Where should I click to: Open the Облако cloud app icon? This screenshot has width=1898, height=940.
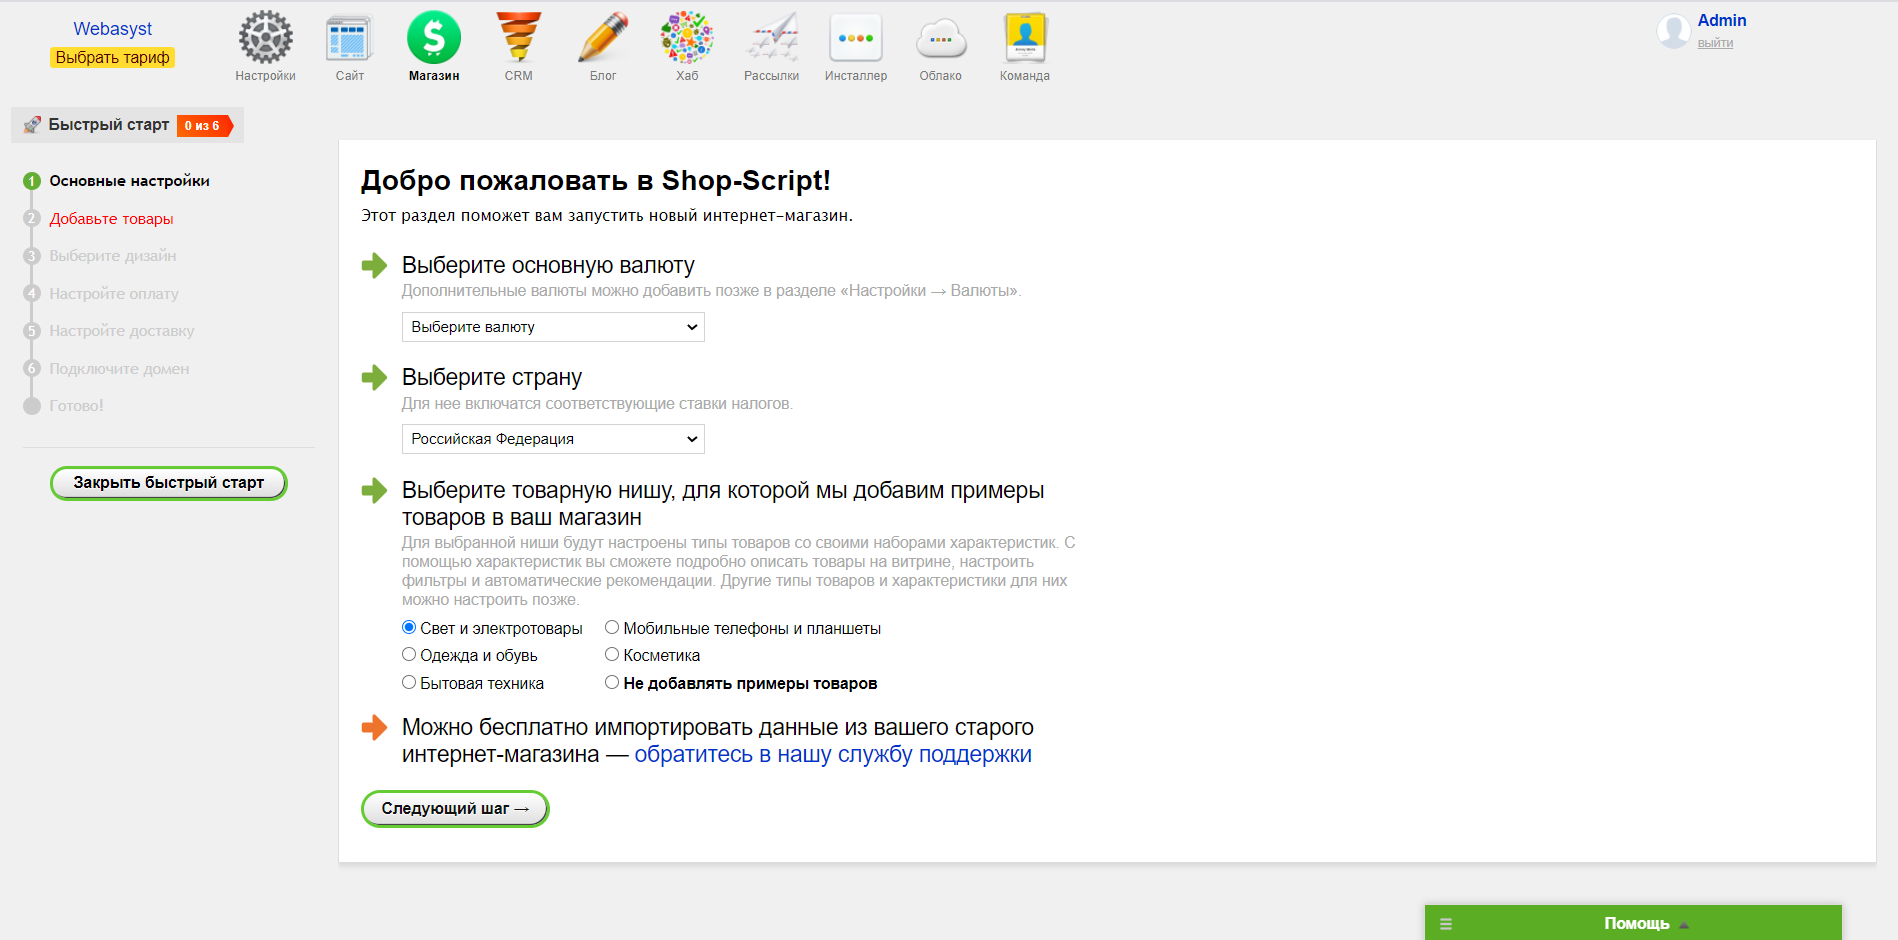coord(941,40)
